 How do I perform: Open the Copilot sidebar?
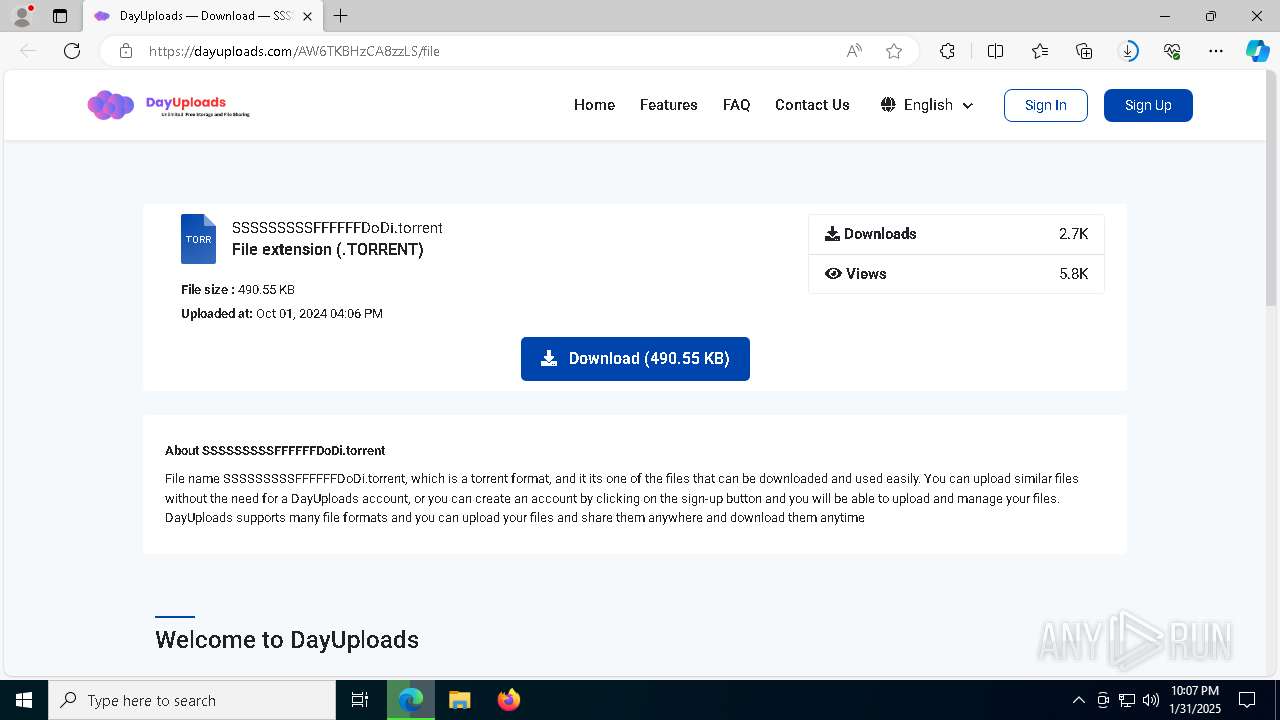1257,51
